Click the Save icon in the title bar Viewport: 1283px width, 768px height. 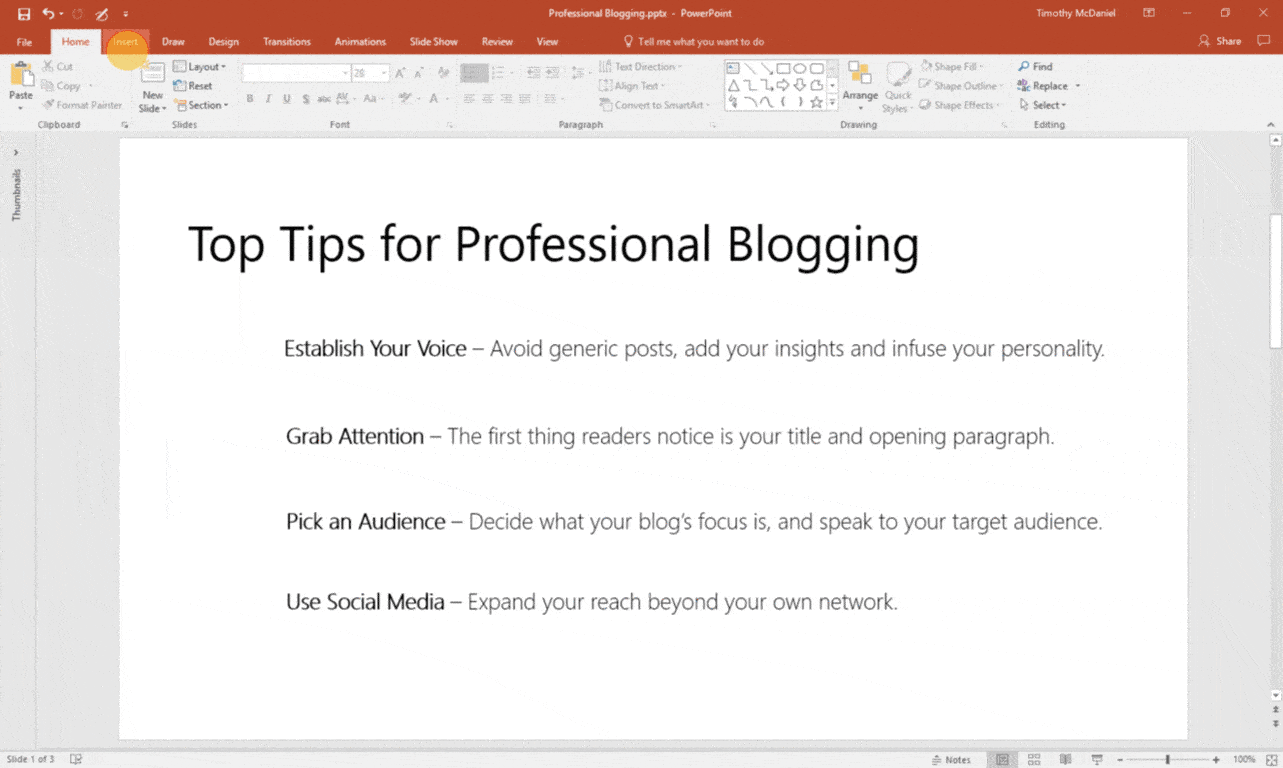pos(24,14)
